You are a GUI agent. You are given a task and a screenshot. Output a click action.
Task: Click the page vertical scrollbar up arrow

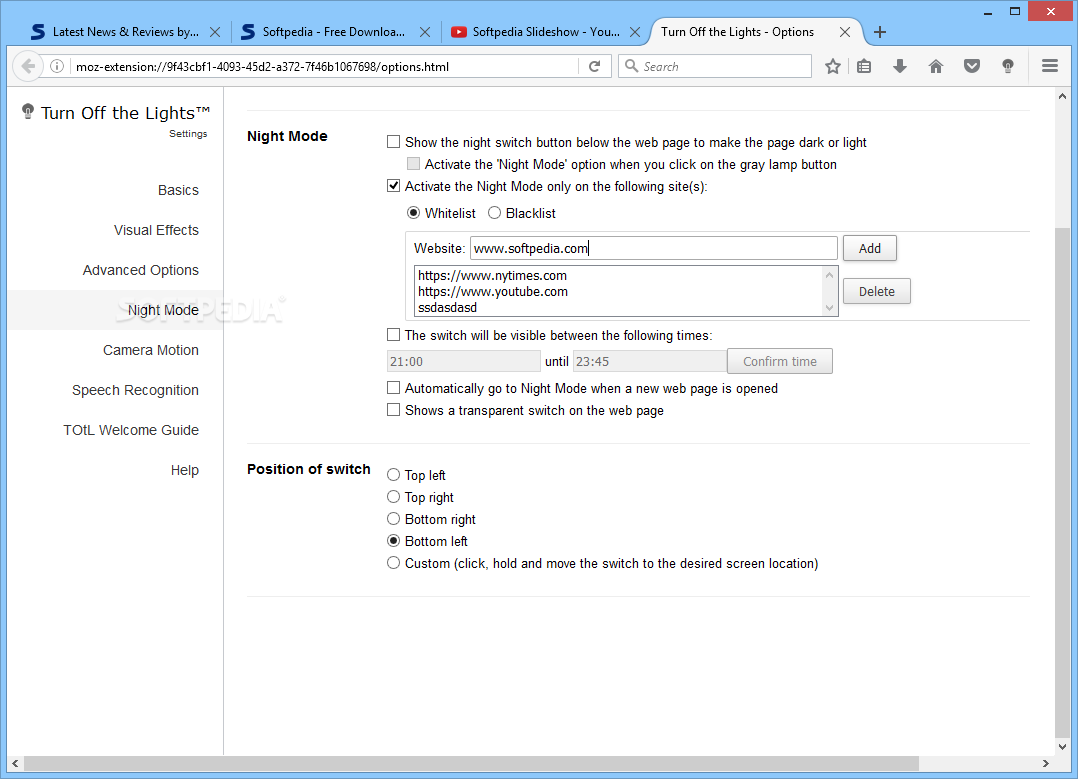point(1062,97)
